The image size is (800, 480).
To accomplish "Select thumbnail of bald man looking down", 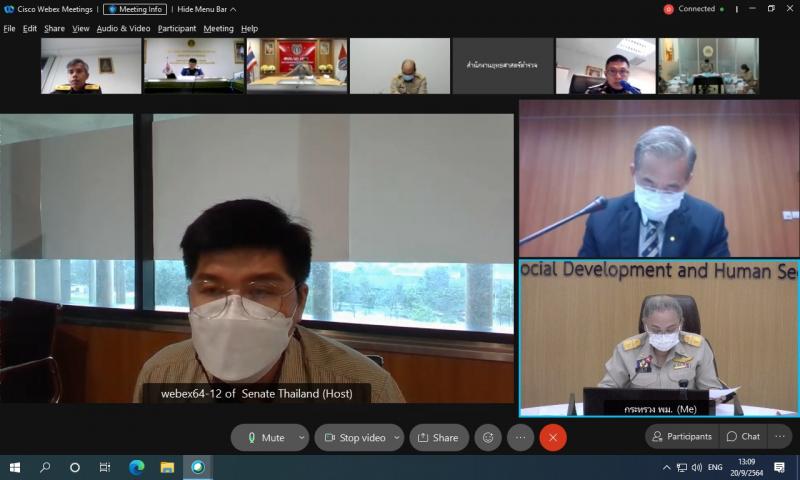I will [400, 66].
